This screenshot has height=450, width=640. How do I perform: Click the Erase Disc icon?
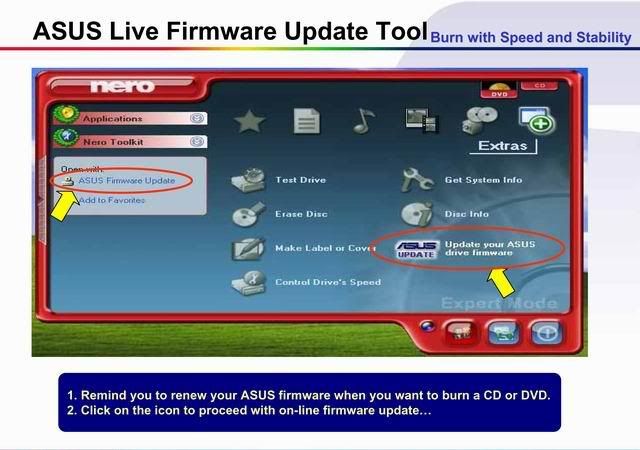pyautogui.click(x=249, y=214)
